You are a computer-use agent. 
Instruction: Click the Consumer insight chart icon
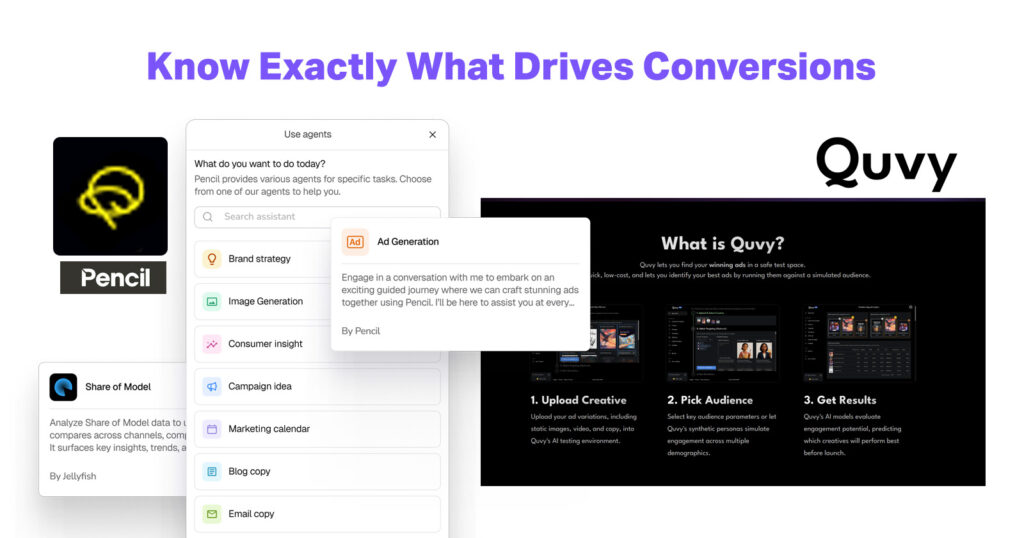click(212, 344)
